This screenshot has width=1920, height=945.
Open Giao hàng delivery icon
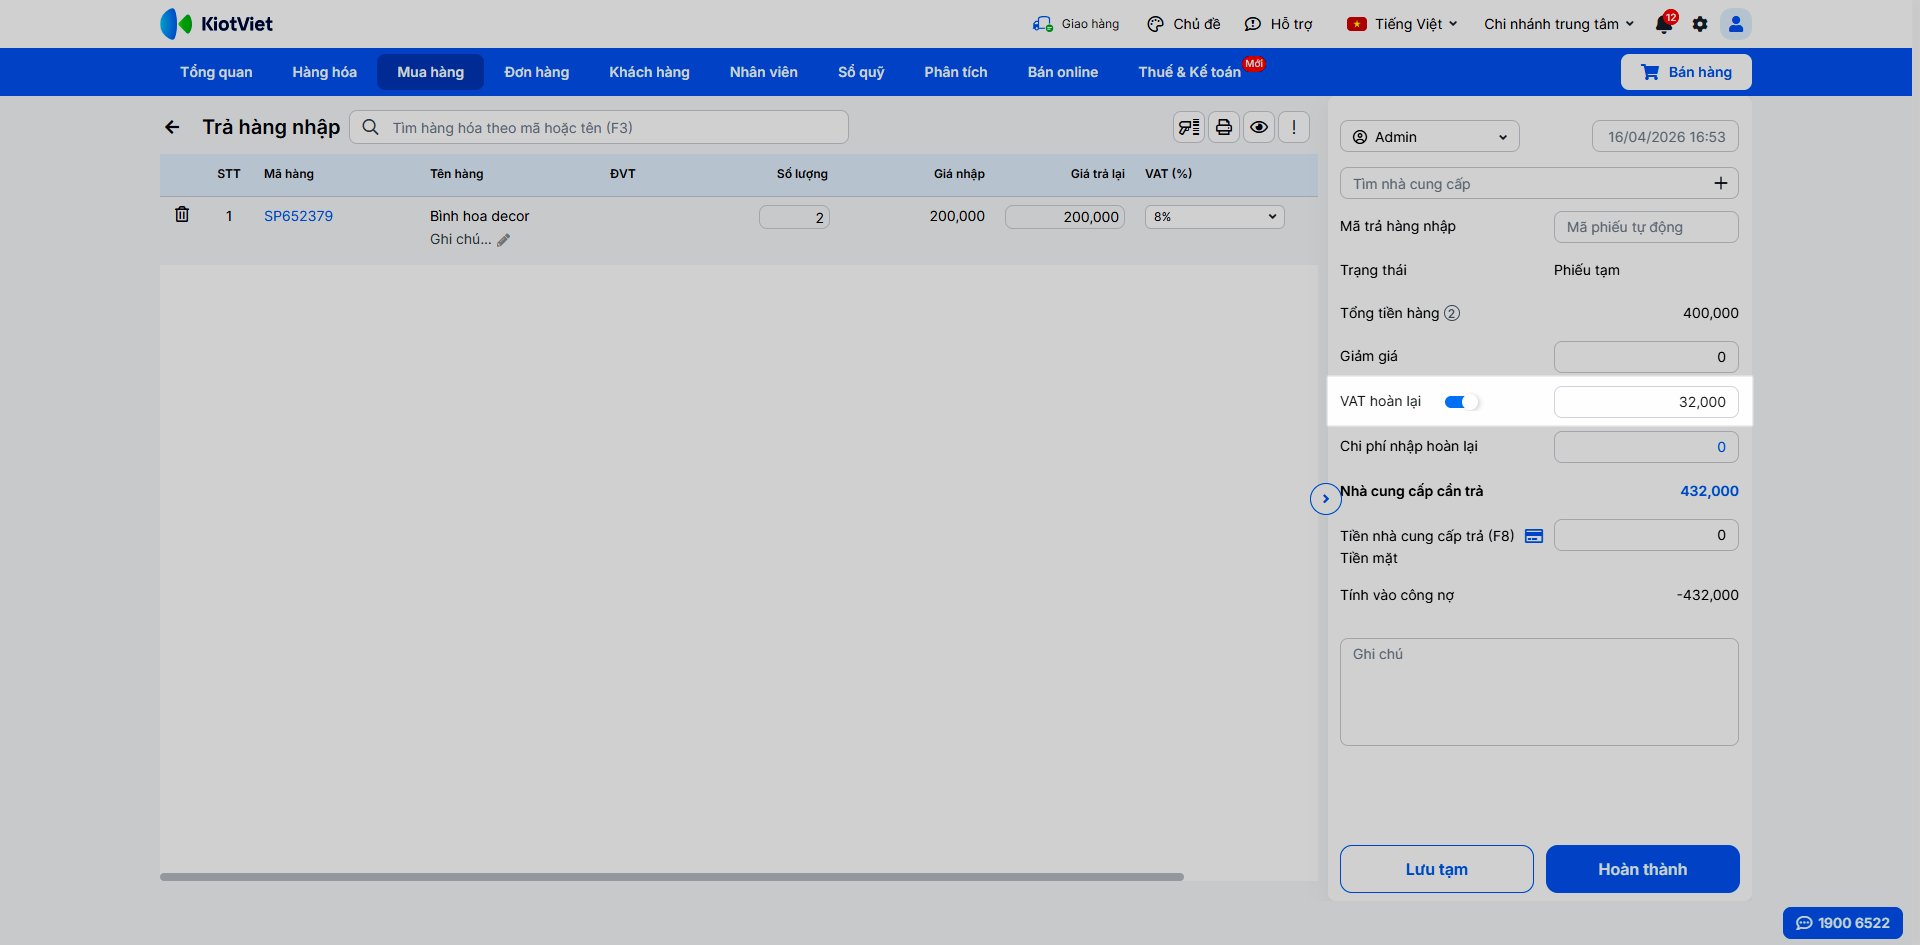click(x=1042, y=24)
